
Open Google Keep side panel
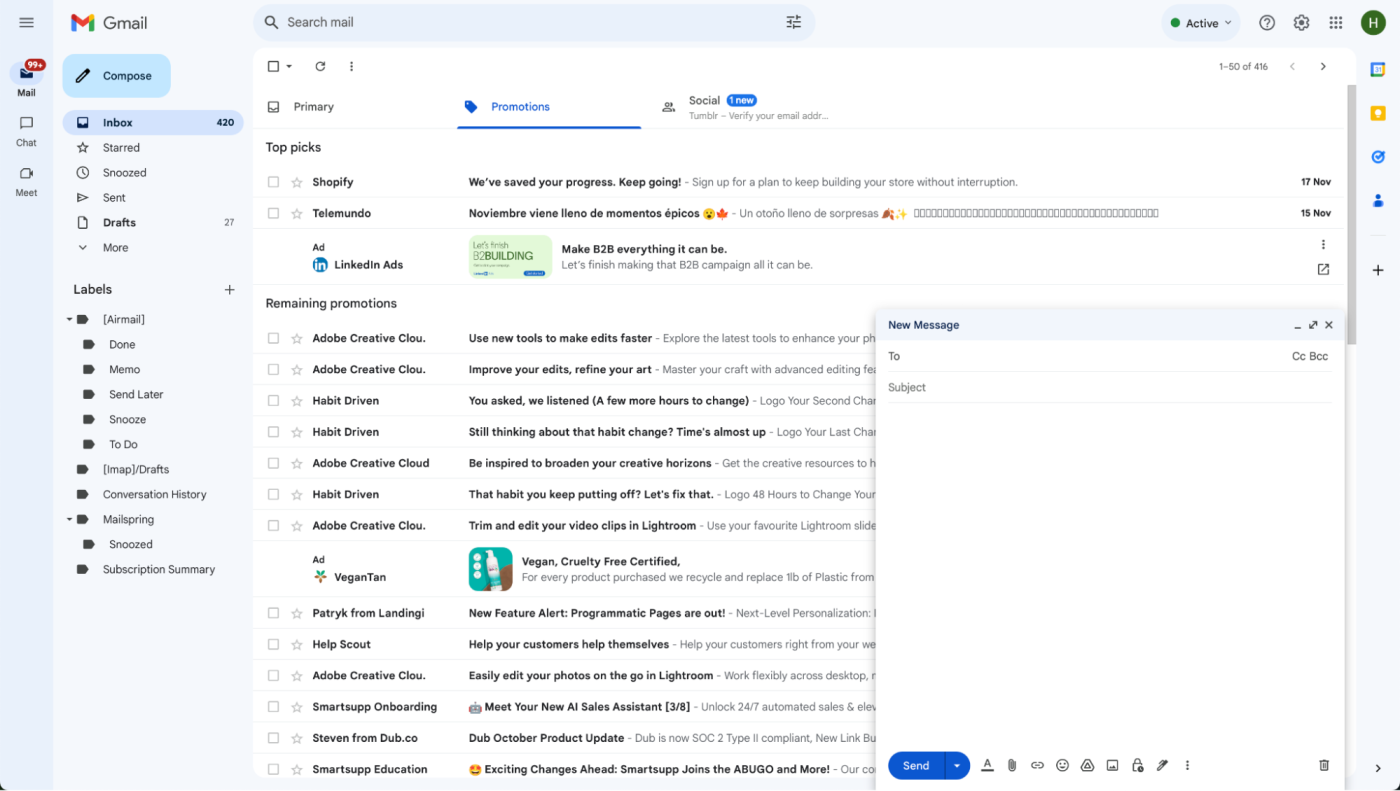(x=1378, y=113)
